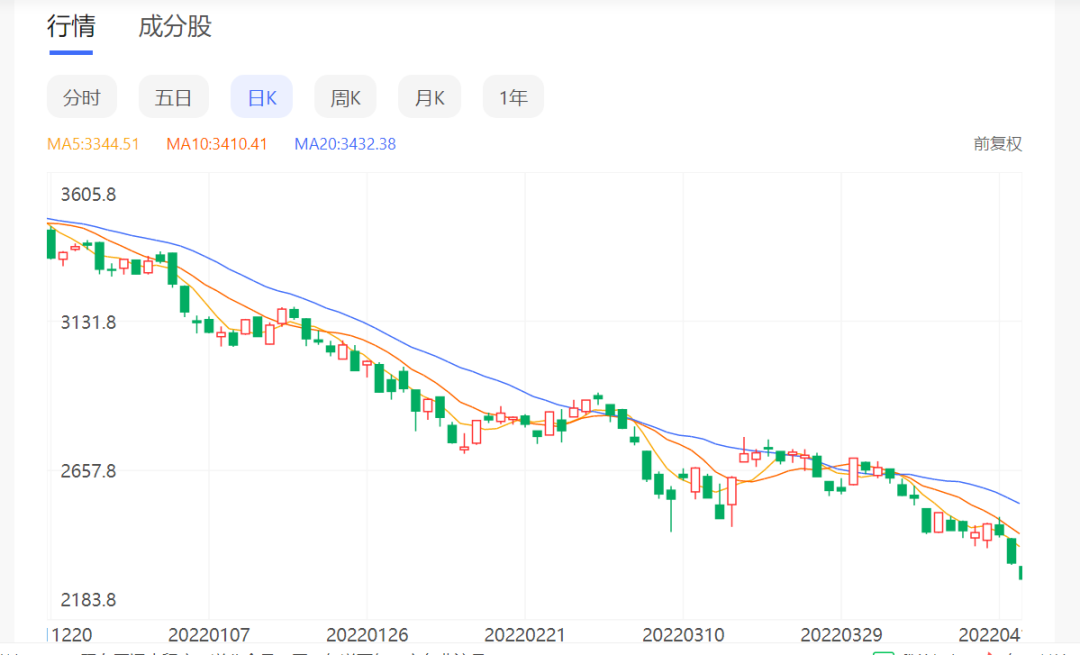Viewport: 1080px width, 655px height.
Task: Click the 20220107 date axis label
Action: click(x=209, y=634)
